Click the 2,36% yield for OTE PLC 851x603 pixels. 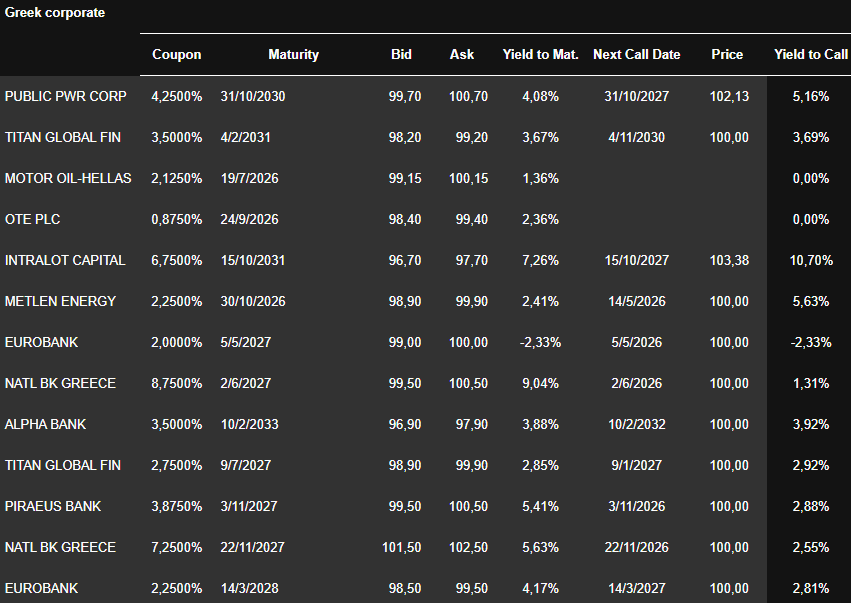541,219
